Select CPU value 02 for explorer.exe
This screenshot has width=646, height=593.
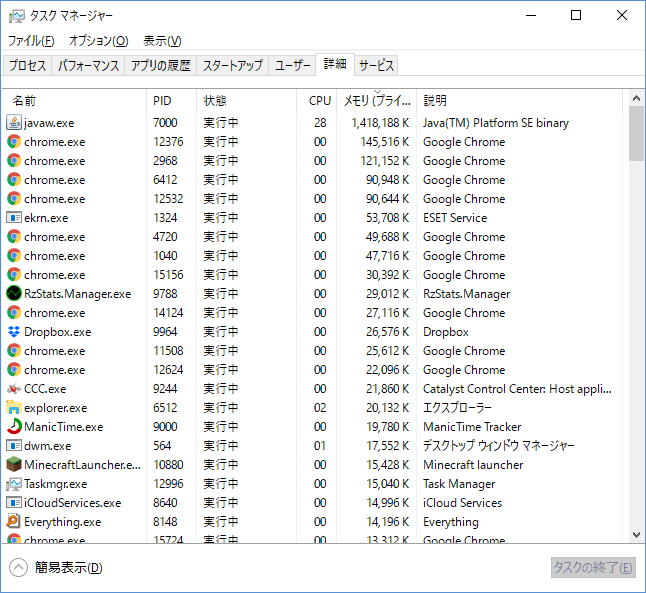point(320,408)
